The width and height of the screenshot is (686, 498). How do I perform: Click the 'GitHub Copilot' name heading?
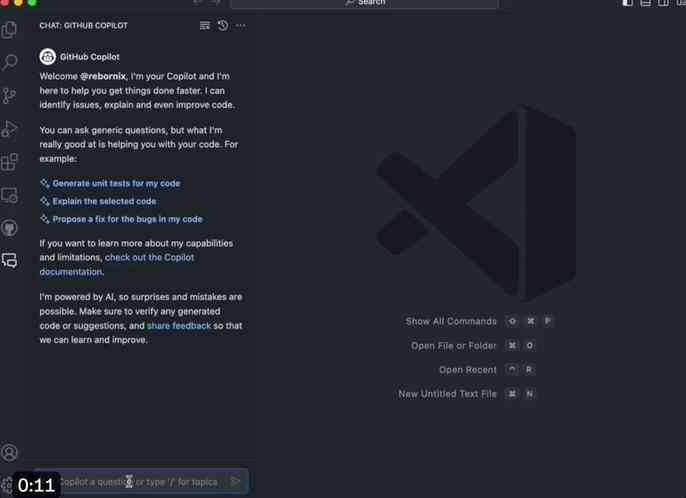[90, 57]
